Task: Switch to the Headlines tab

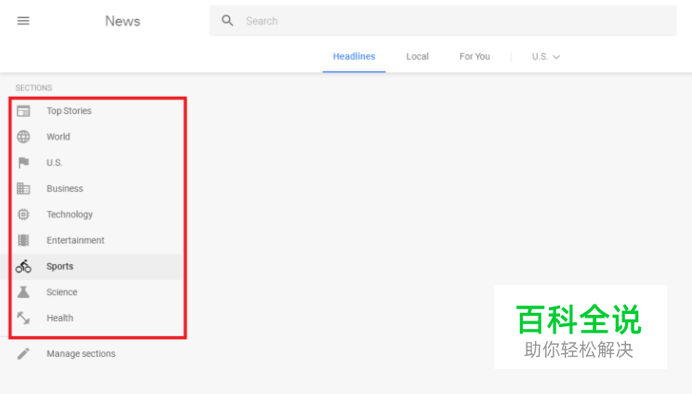Action: click(x=354, y=56)
